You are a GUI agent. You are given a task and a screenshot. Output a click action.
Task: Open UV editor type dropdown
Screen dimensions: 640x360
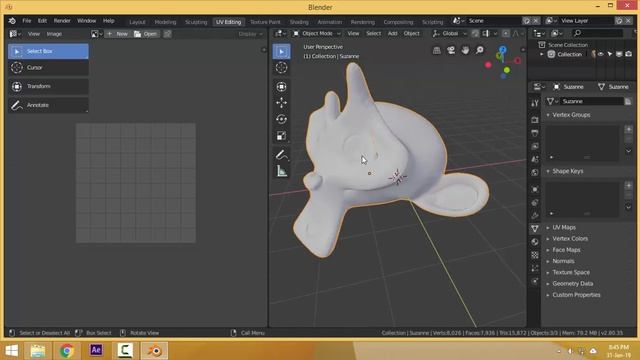point(15,34)
